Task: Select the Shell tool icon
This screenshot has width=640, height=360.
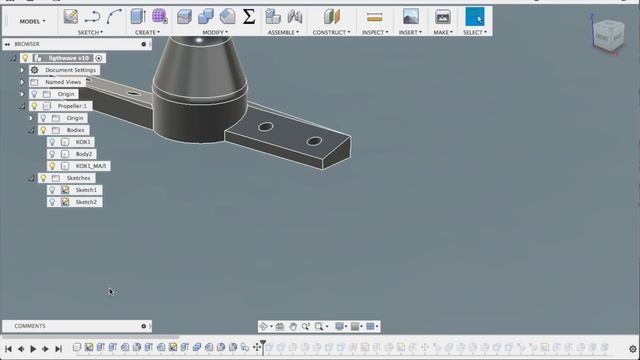Action: pos(227,17)
